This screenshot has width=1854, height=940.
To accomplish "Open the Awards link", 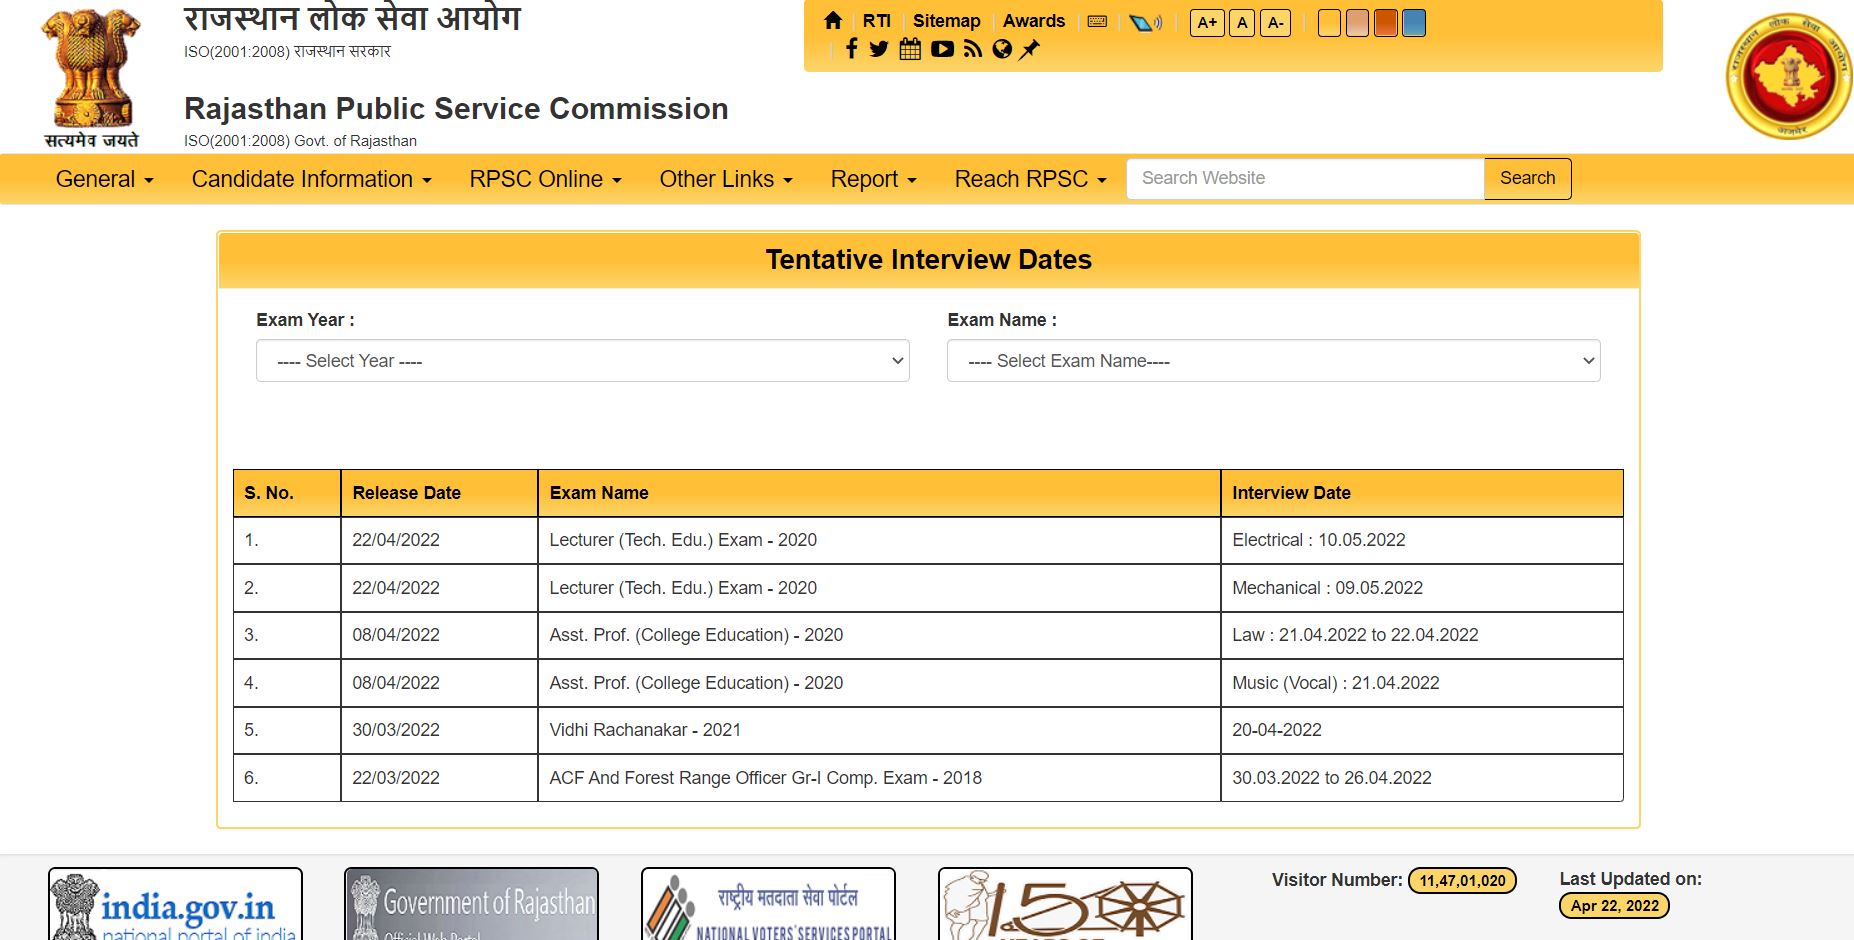I will tap(1034, 21).
